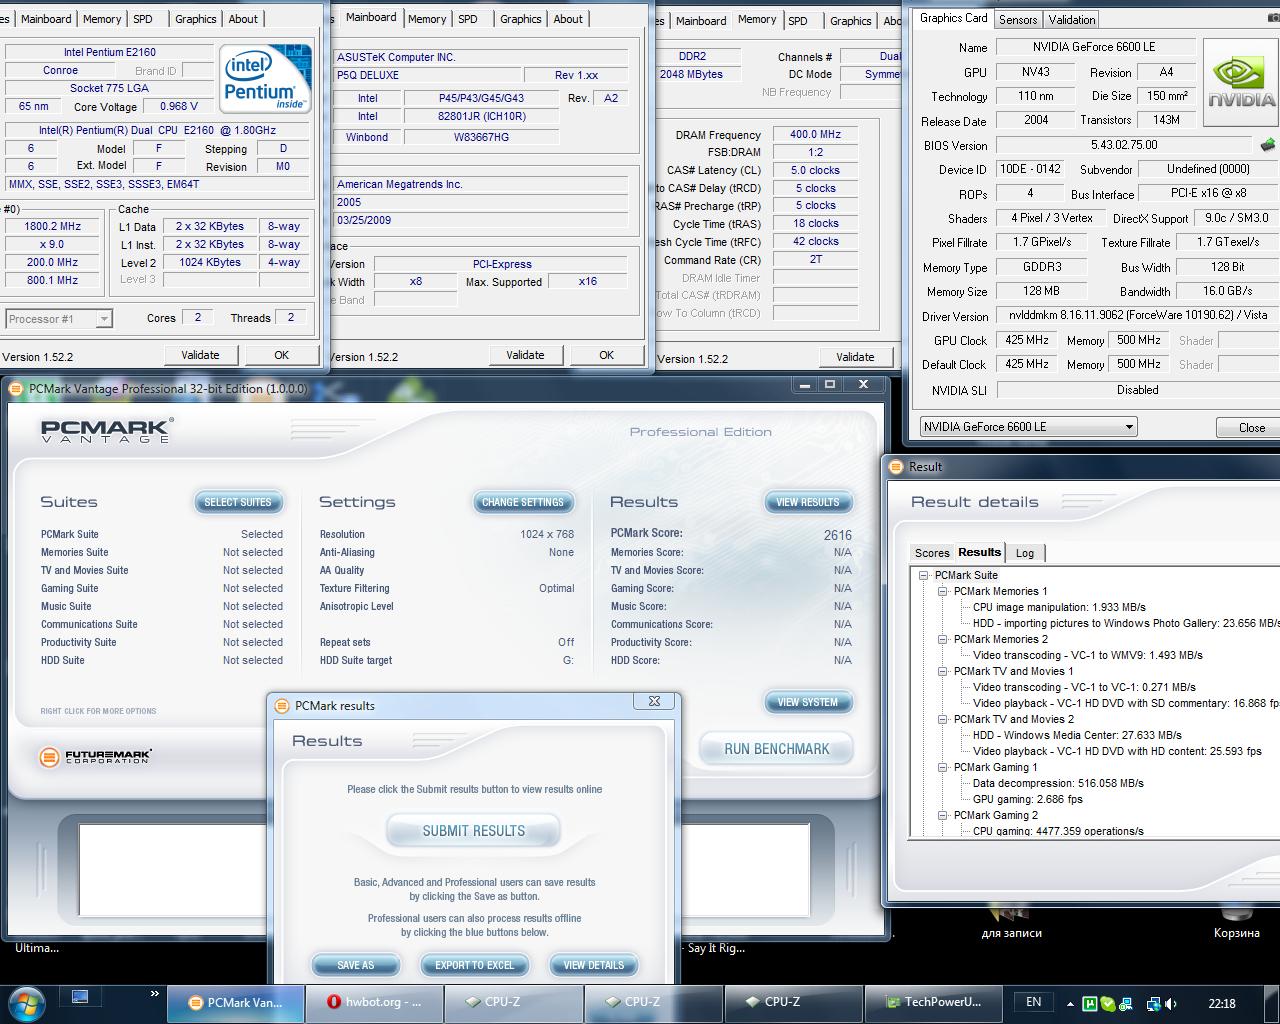Click the CHANGE SETTINGS button

523,502
